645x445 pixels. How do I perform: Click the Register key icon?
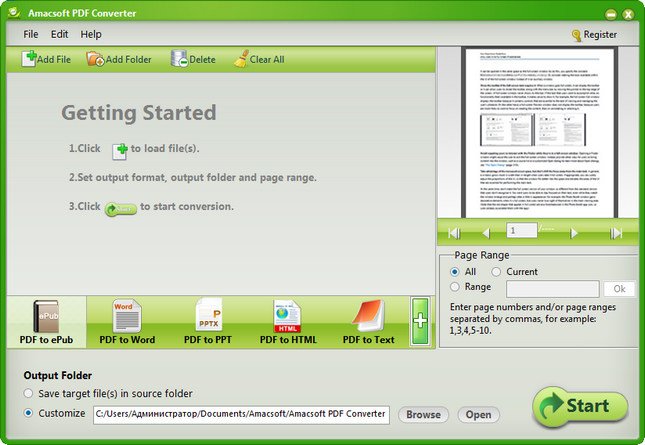pos(576,35)
